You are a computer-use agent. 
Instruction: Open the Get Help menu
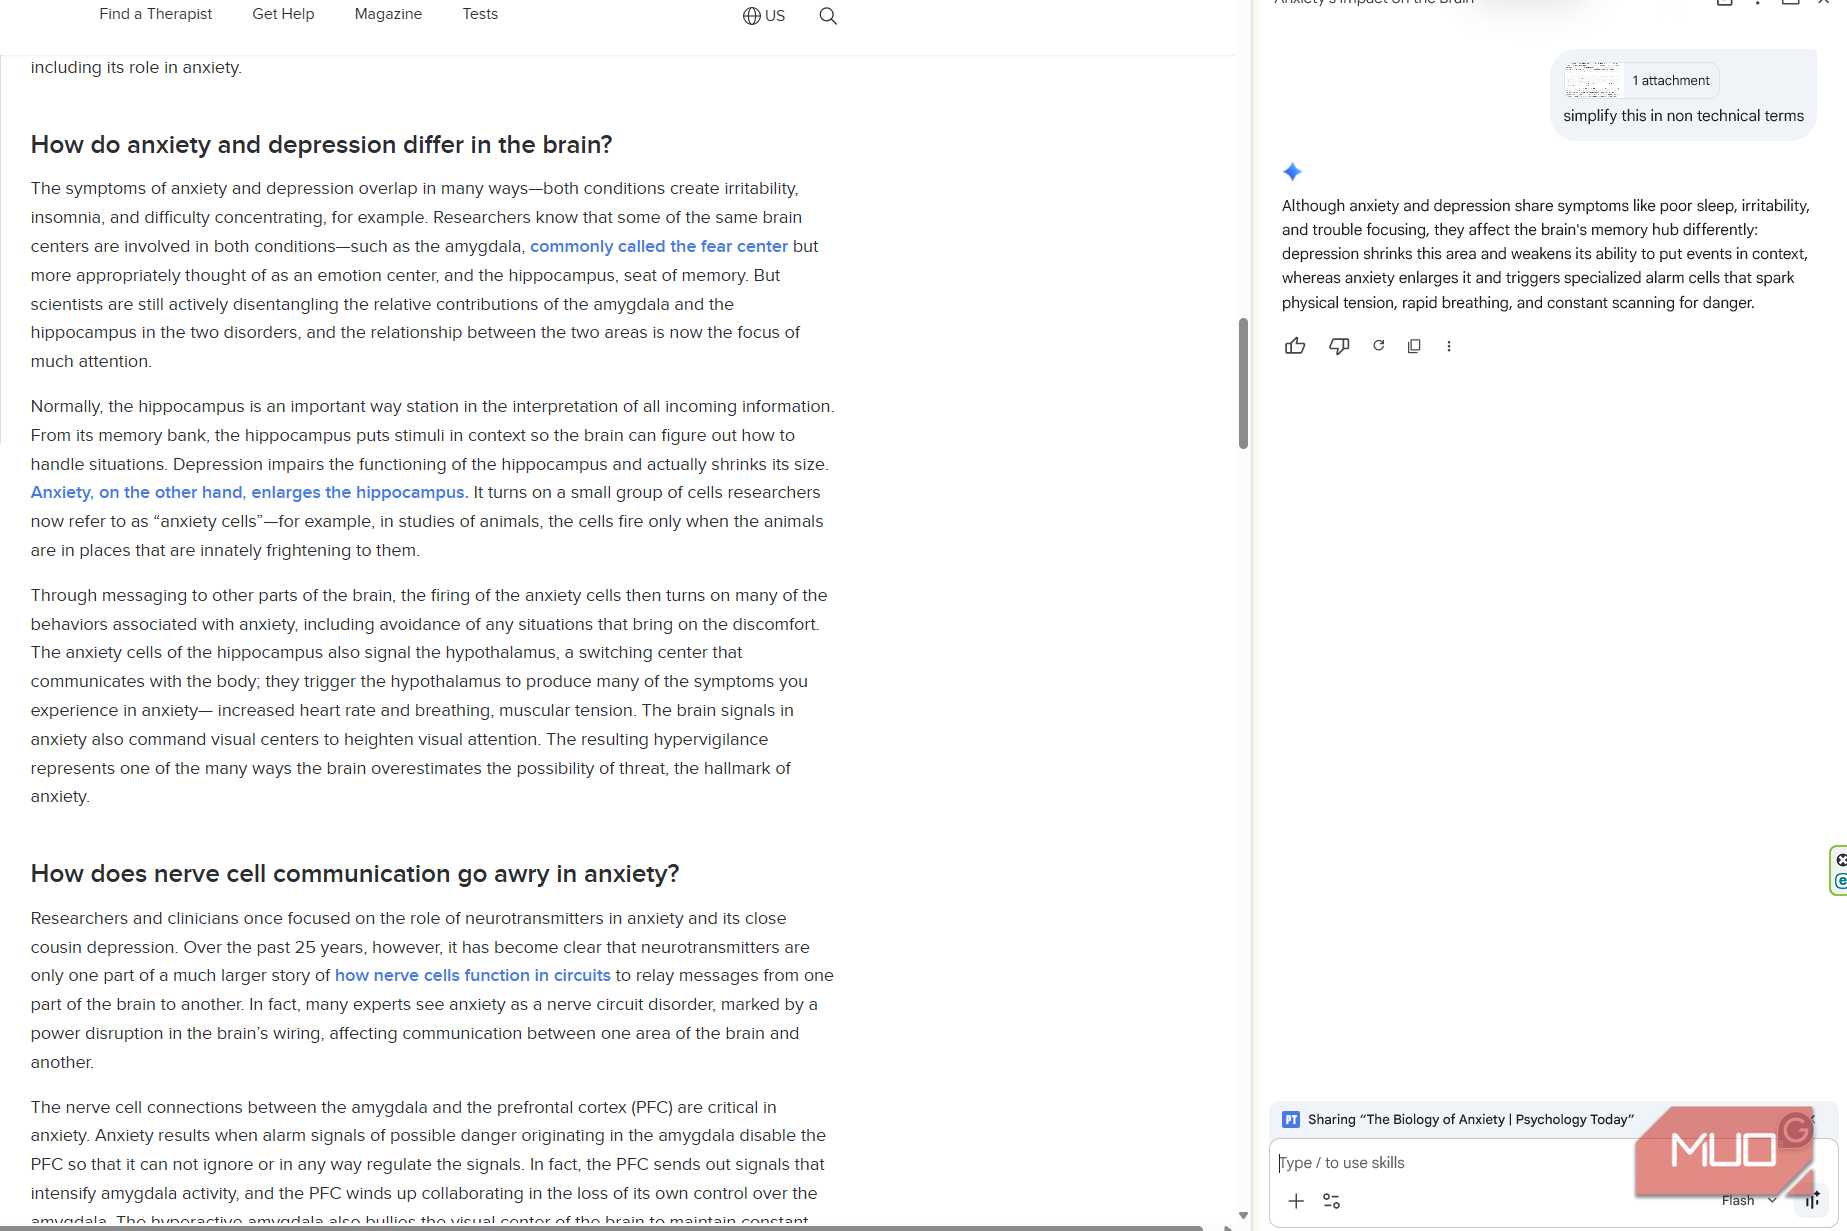pyautogui.click(x=283, y=14)
